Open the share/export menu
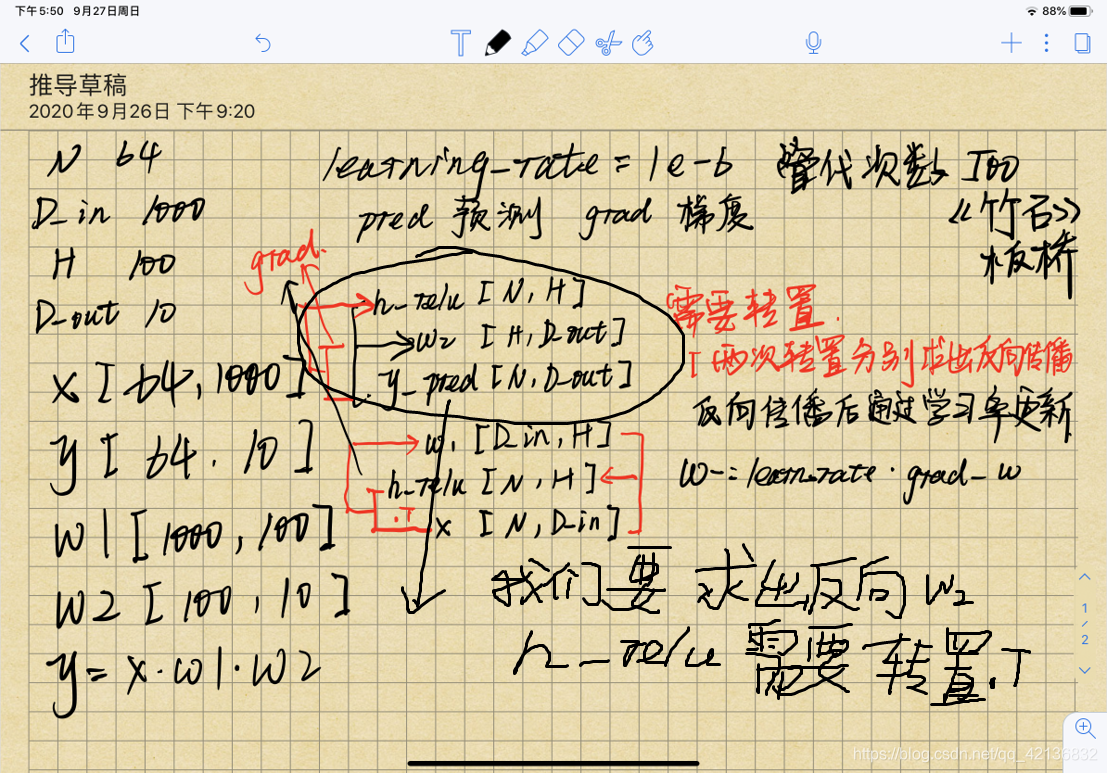1107x773 pixels. tap(65, 41)
